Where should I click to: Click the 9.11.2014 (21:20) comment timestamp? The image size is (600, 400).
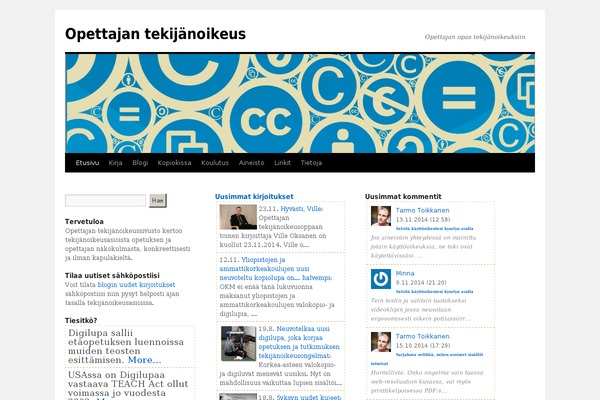pos(421,282)
